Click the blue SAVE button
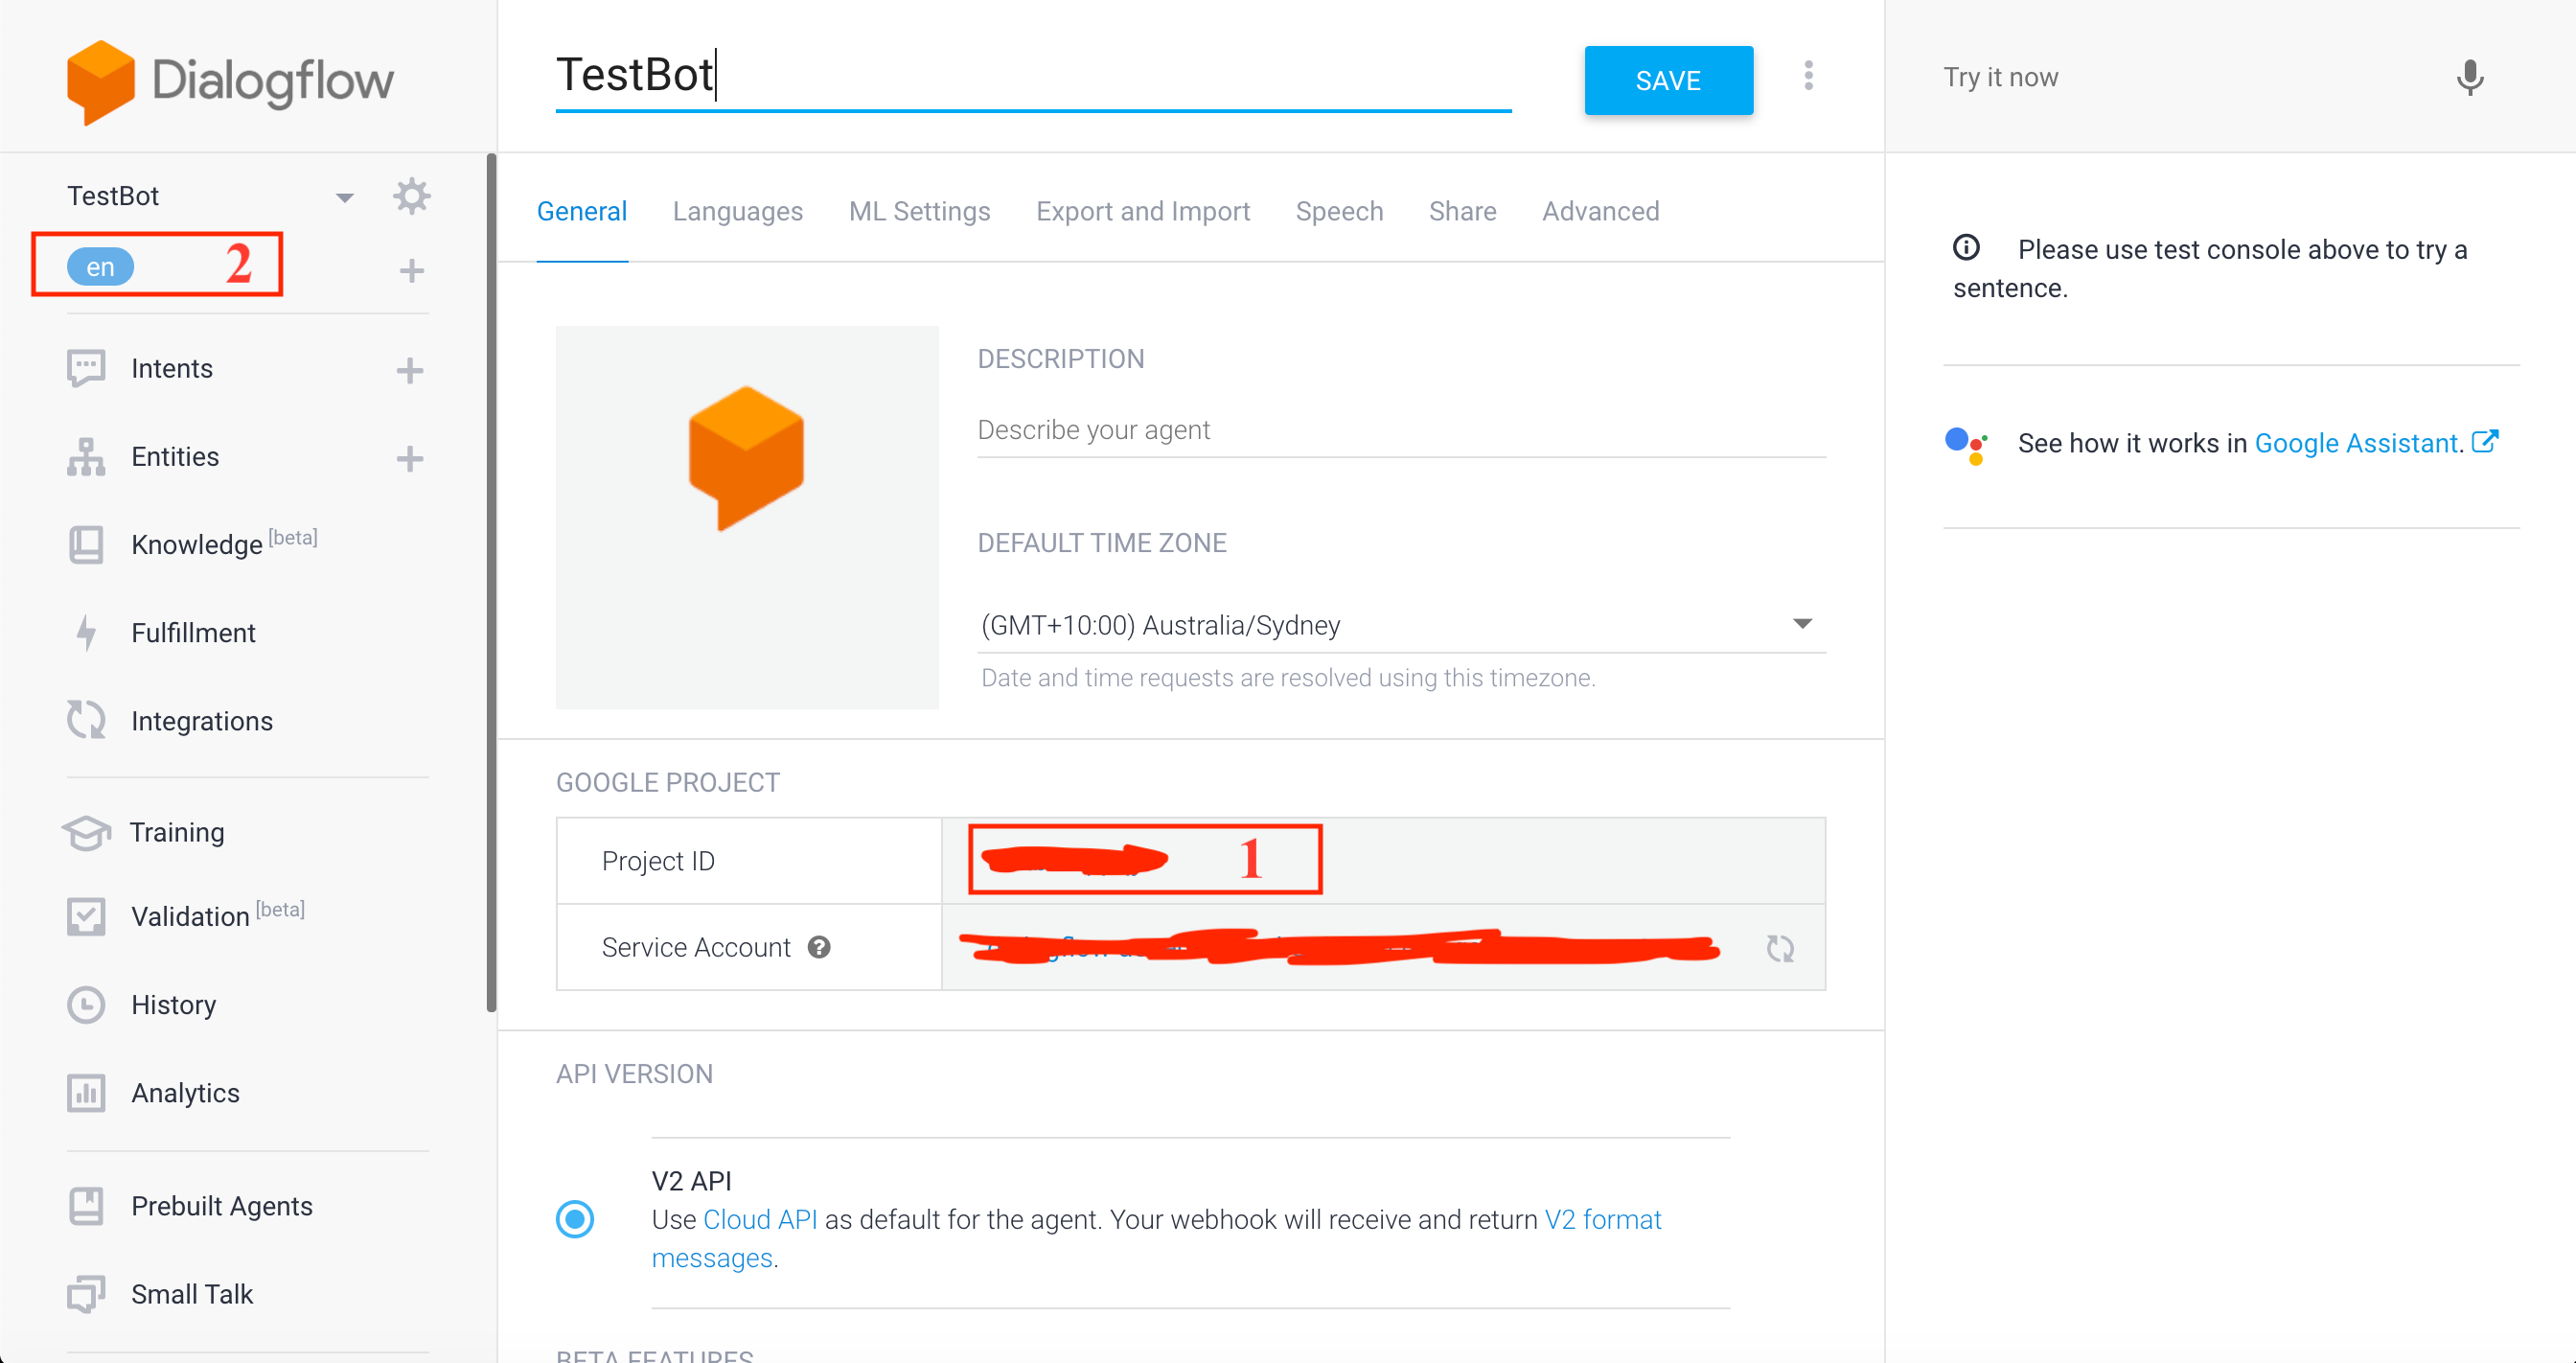The image size is (2576, 1363). (1667, 81)
